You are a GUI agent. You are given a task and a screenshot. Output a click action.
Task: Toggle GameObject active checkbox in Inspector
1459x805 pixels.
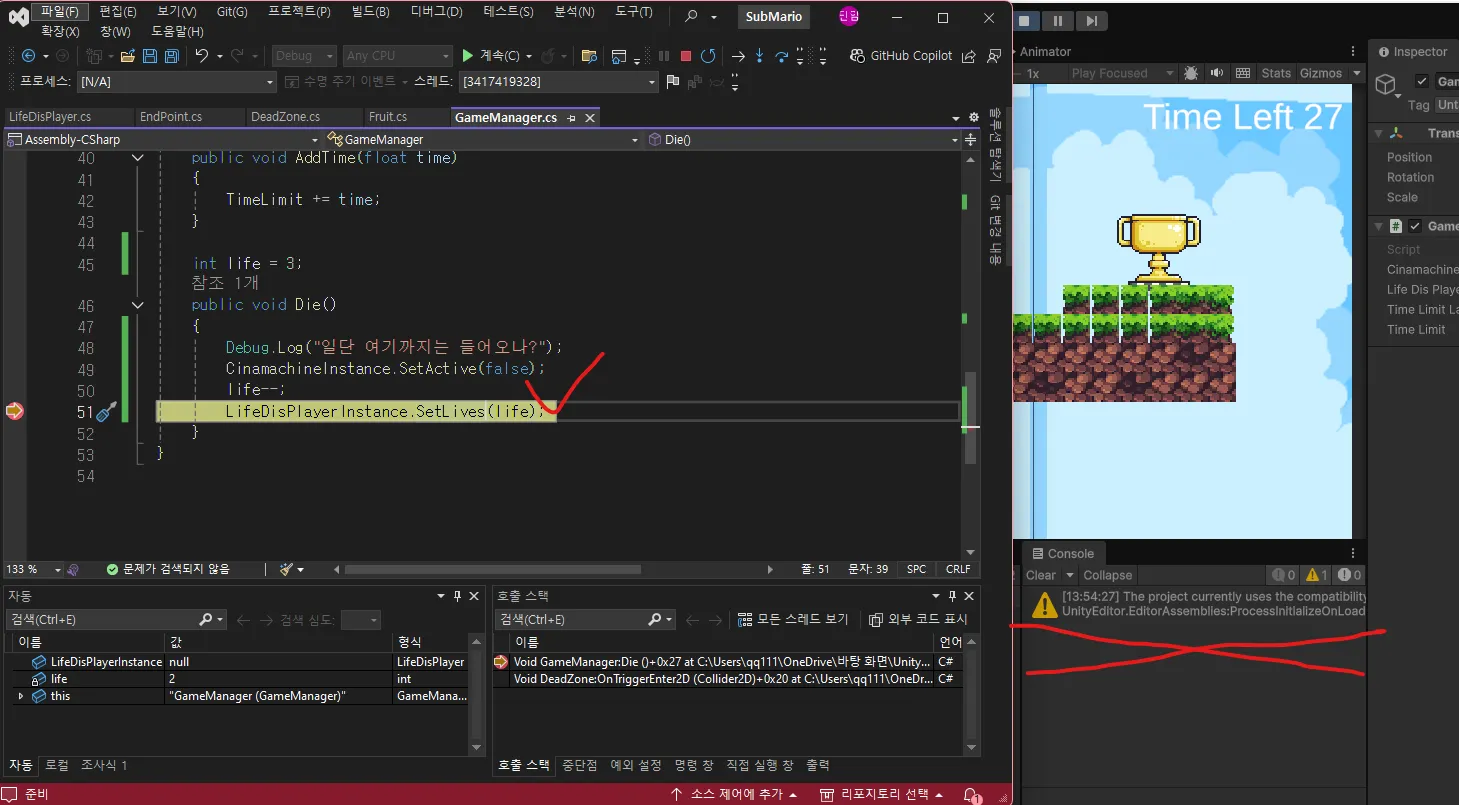1421,81
